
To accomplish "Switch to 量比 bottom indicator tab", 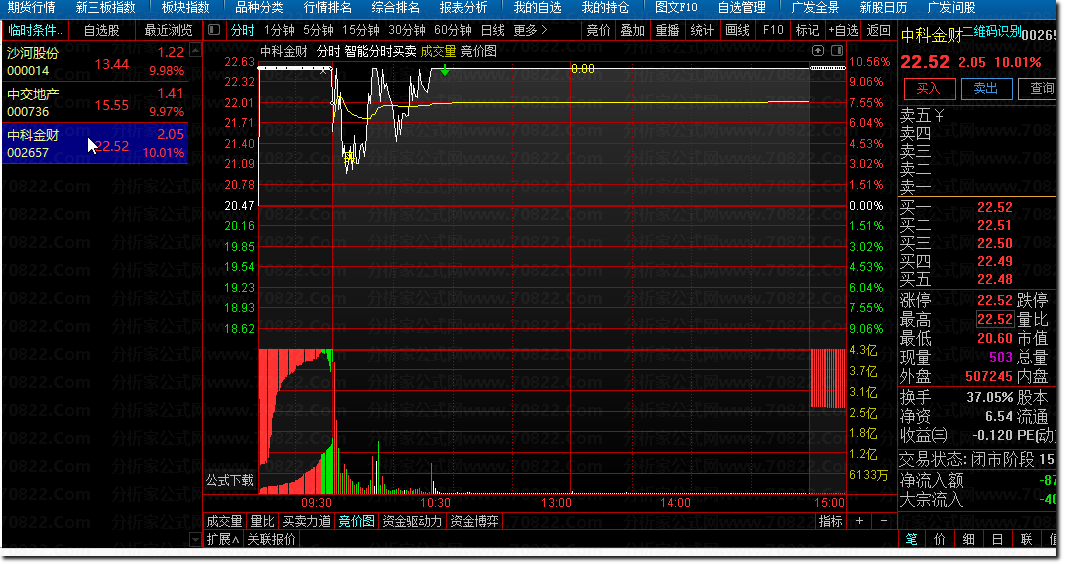I will tap(262, 521).
